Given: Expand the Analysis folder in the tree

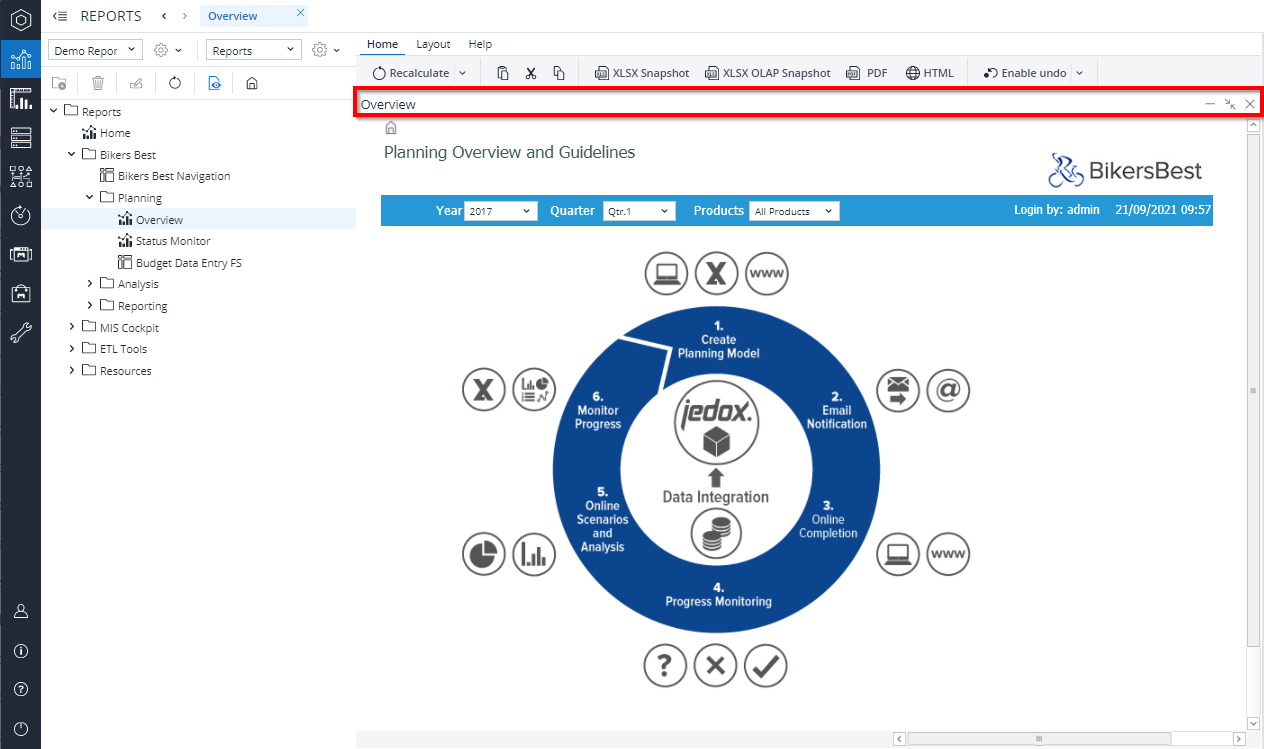Looking at the screenshot, I should [x=90, y=284].
